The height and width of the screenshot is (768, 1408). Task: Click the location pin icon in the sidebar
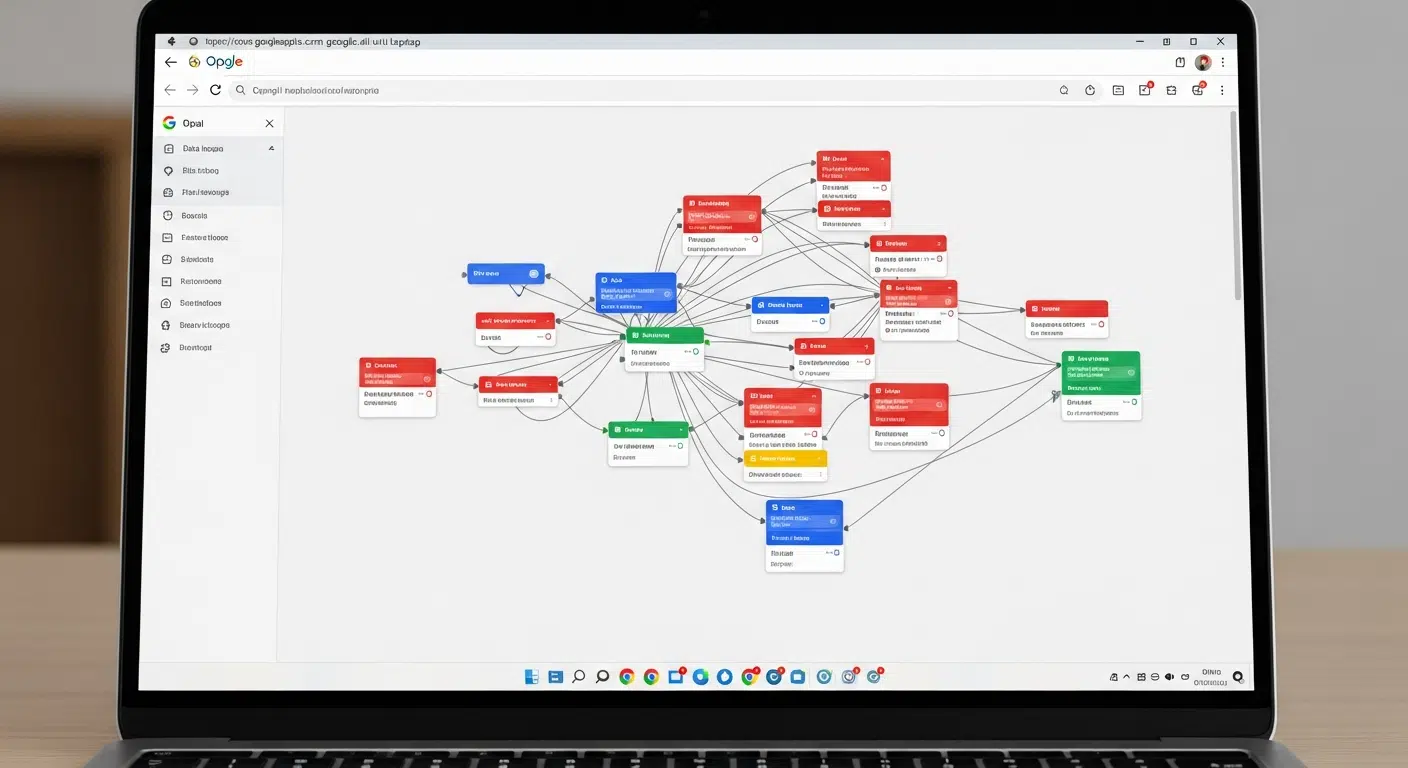pyautogui.click(x=168, y=170)
